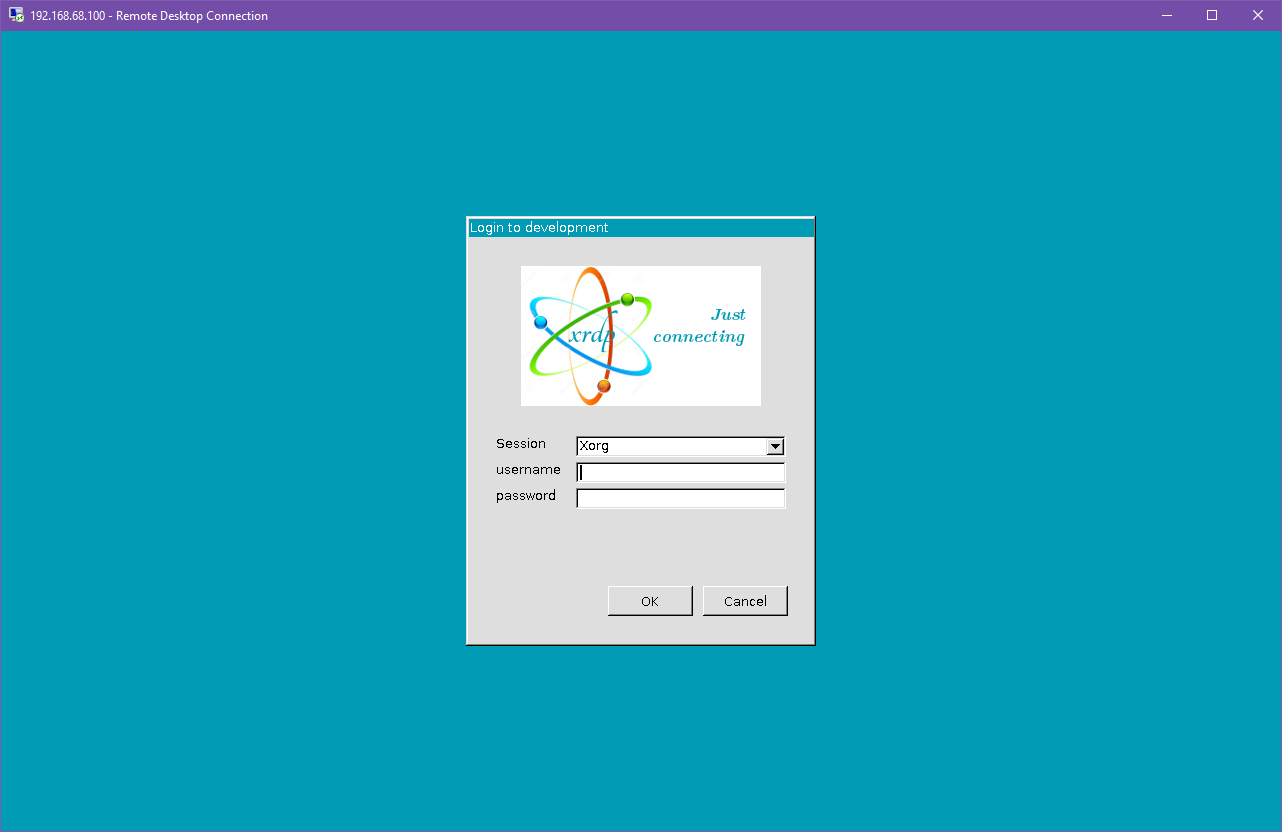Click the 'password' label
This screenshot has width=1282, height=832.
526,496
